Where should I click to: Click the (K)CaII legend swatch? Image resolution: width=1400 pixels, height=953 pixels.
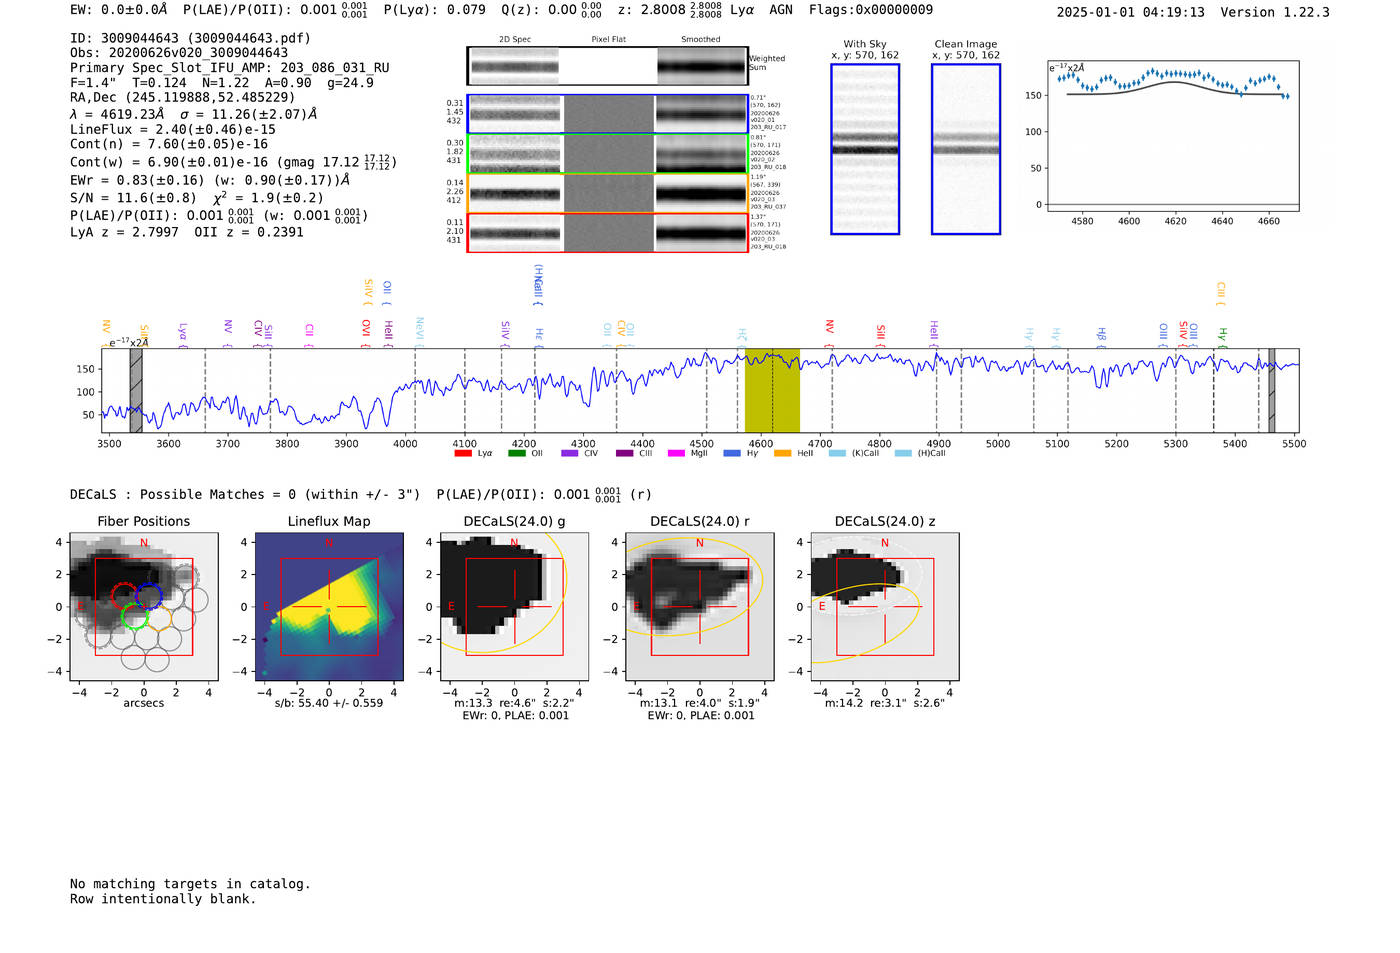(837, 454)
